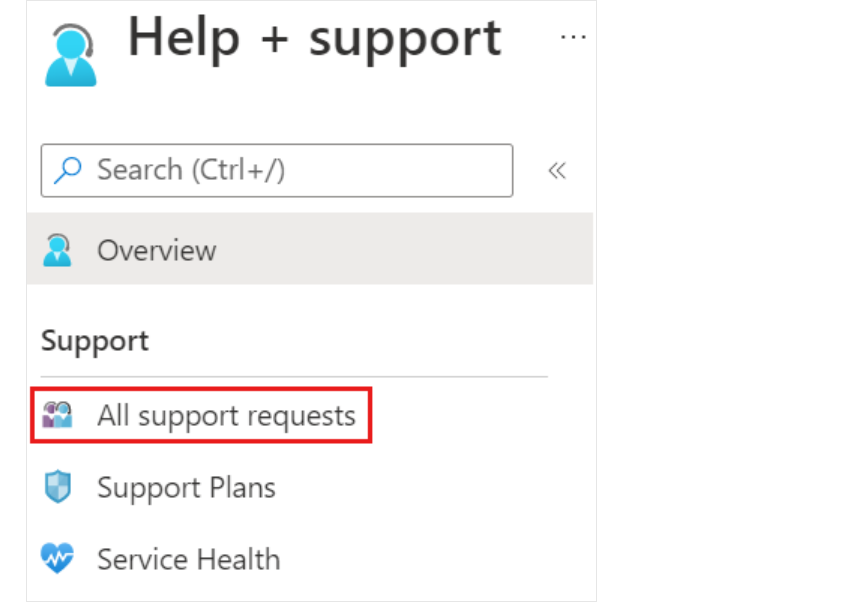This screenshot has width=858, height=609.
Task: Click the Support Plans label text
Action: click(186, 487)
